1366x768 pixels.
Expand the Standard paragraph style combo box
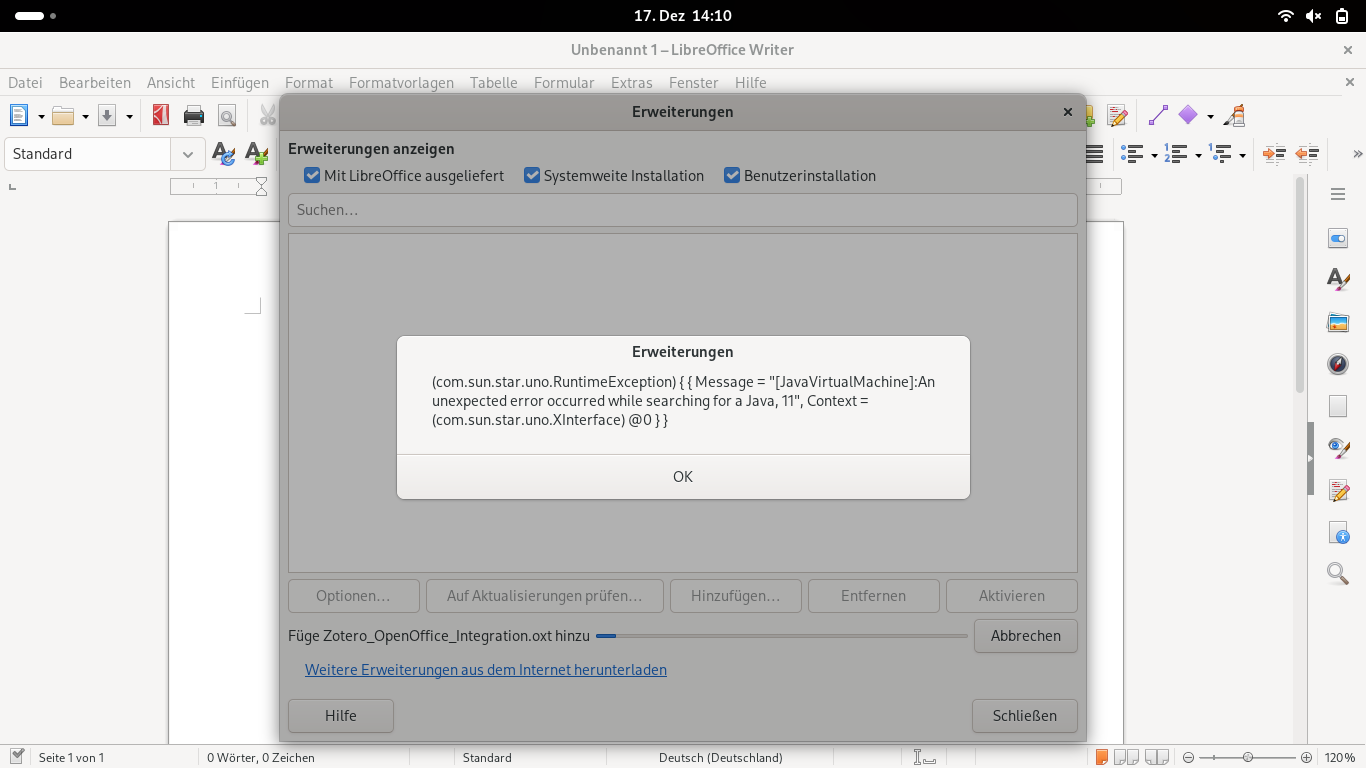[x=187, y=154]
